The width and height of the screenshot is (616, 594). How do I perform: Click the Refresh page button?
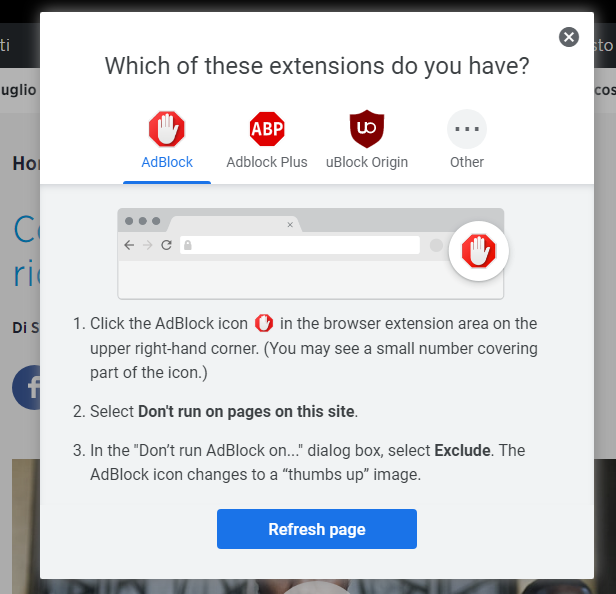point(317,529)
